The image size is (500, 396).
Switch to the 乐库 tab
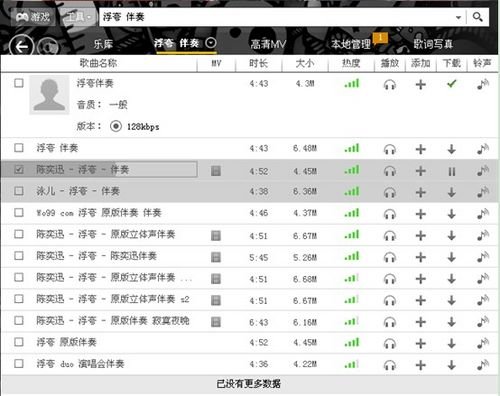(103, 44)
